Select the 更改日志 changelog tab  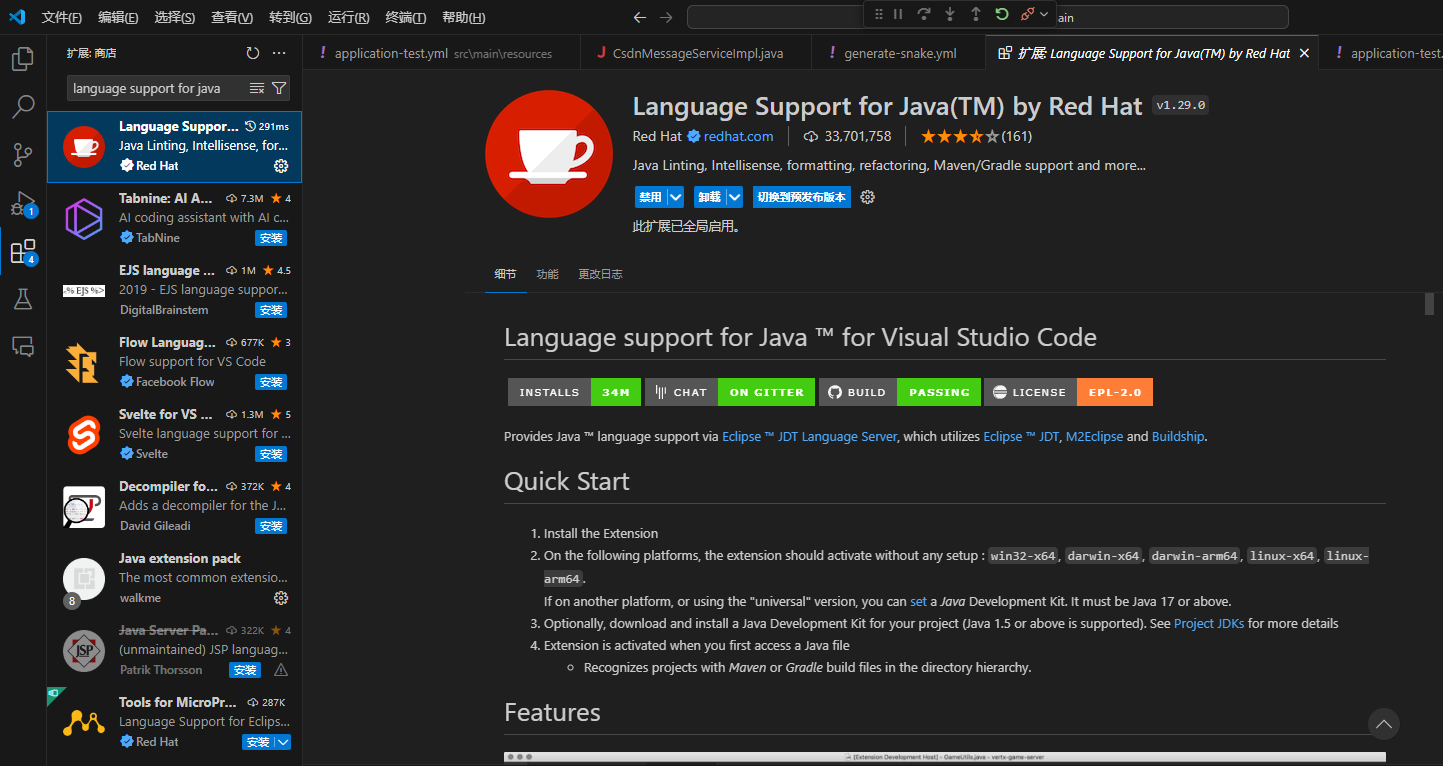(600, 274)
